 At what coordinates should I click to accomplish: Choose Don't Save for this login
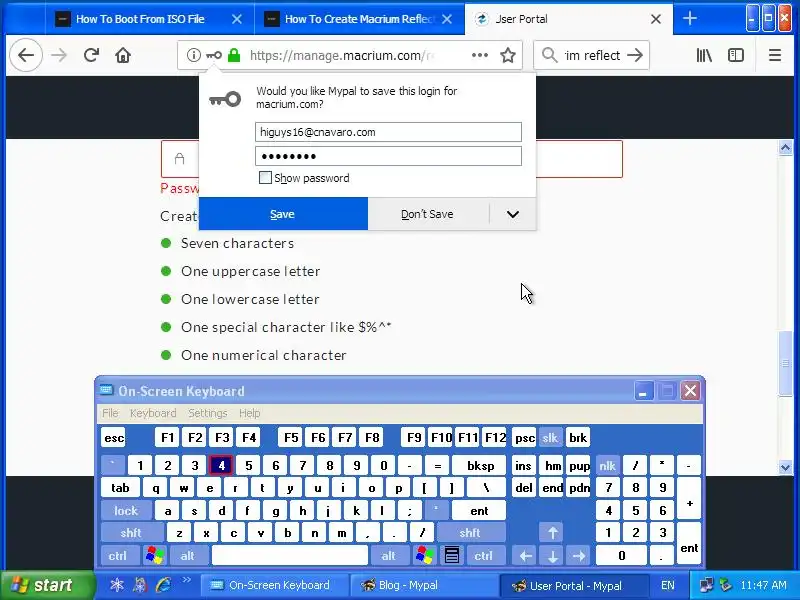tap(428, 214)
